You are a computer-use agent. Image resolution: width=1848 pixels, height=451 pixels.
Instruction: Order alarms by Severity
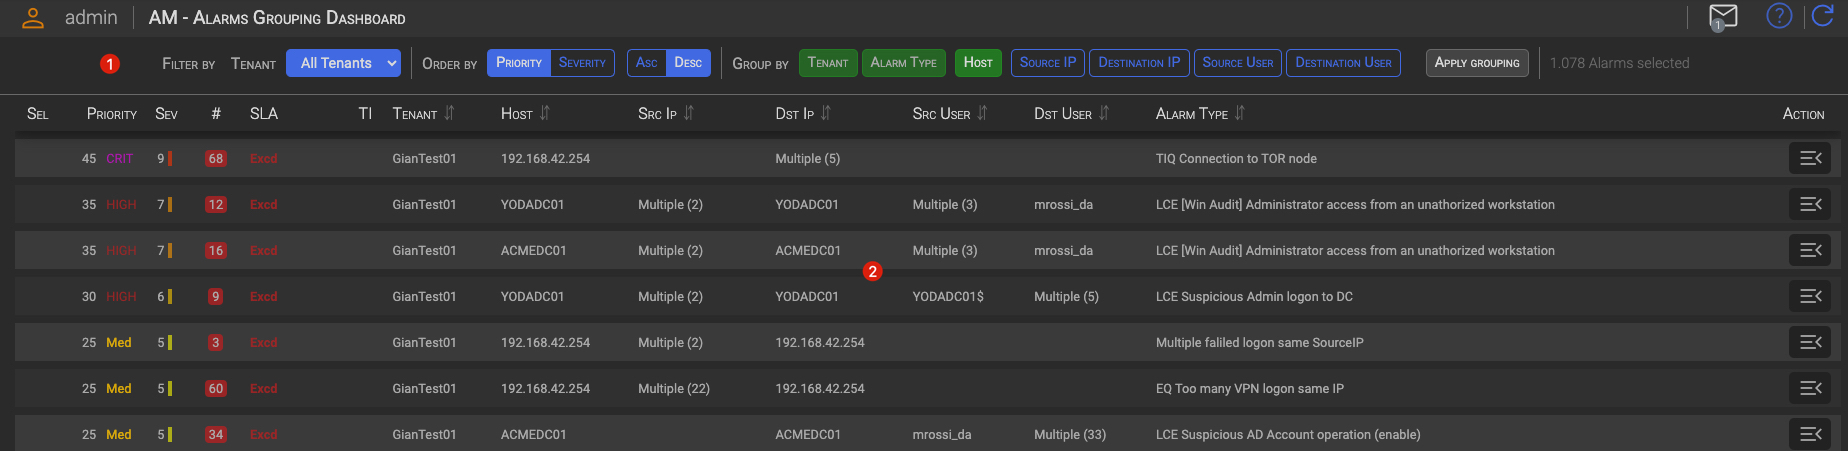(582, 63)
